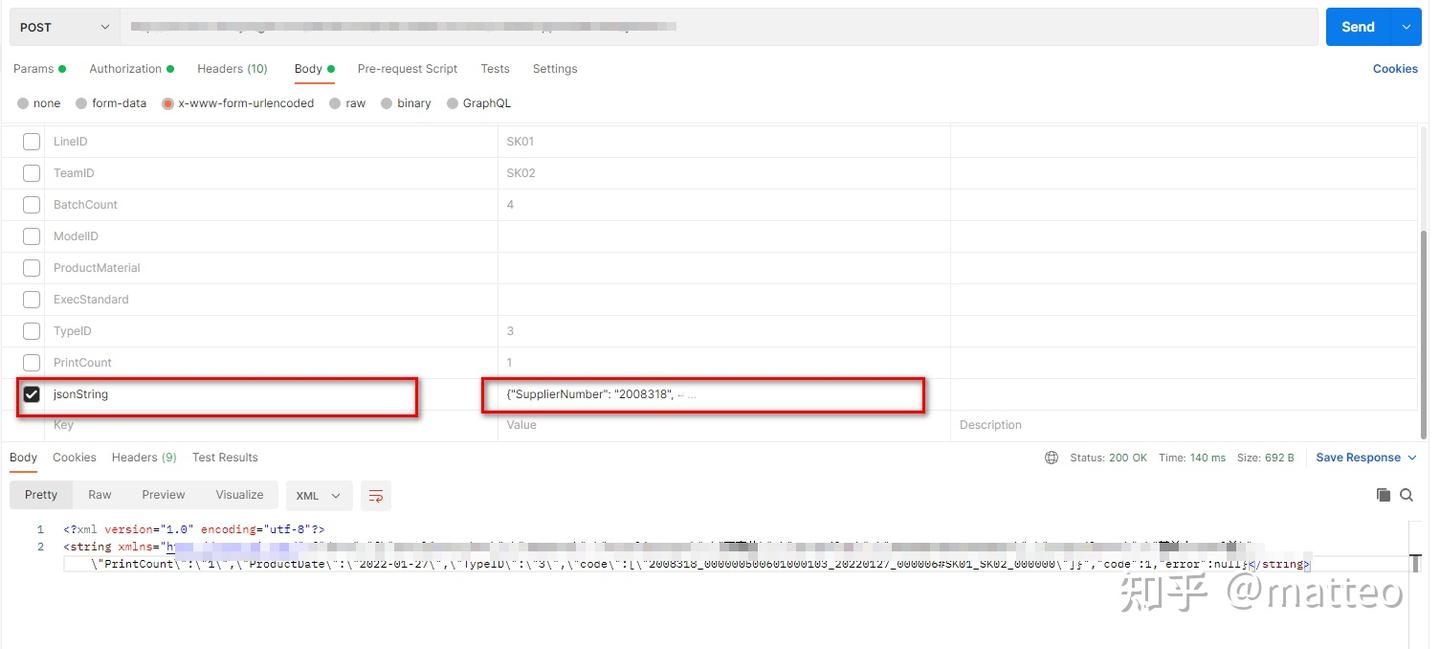The image size is (1440, 649).
Task: Open the Cookies manager link
Action: 1395,68
